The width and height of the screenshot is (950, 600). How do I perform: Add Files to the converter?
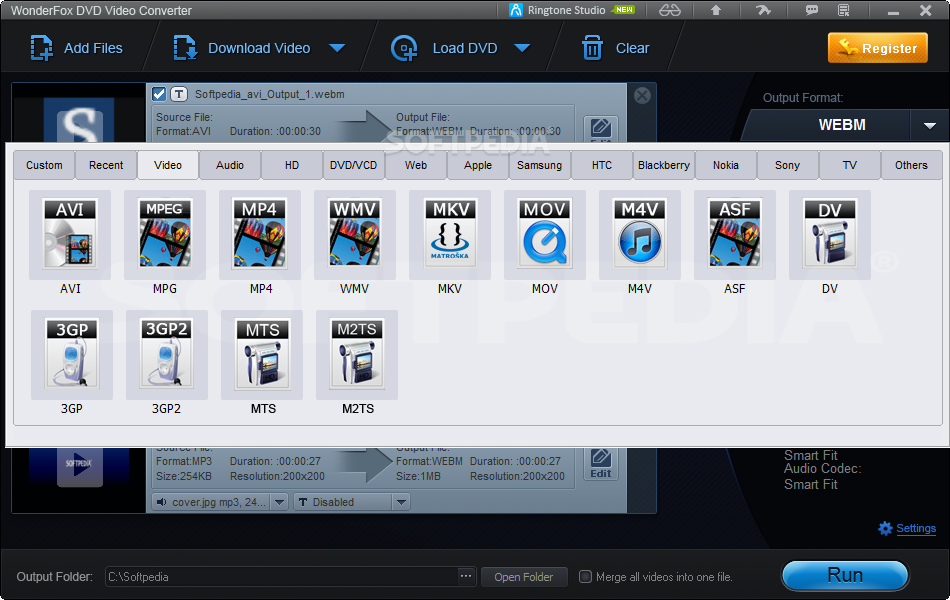pyautogui.click(x=76, y=48)
